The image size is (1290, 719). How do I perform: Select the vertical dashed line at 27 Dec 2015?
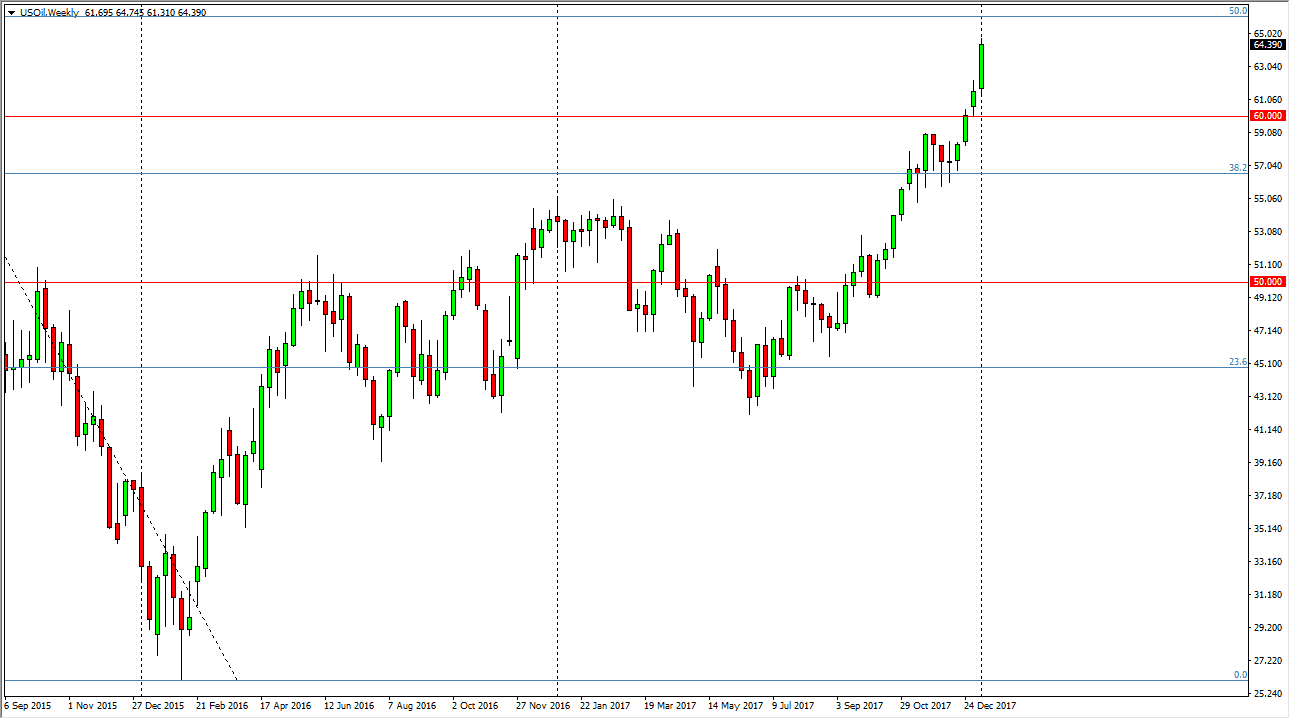pos(141,350)
